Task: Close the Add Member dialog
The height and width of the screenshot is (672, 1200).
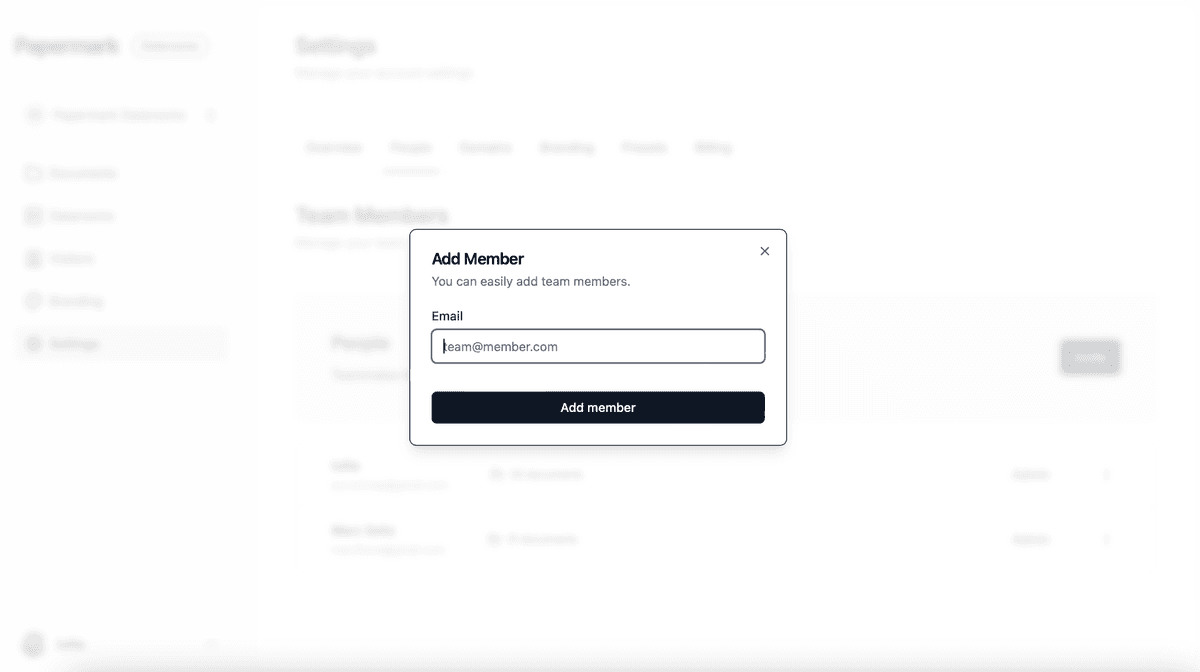Action: 765,251
